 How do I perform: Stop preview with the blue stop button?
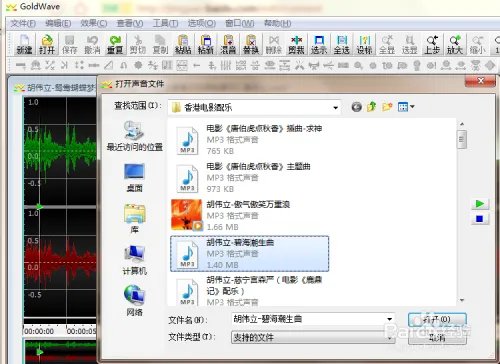(480, 219)
